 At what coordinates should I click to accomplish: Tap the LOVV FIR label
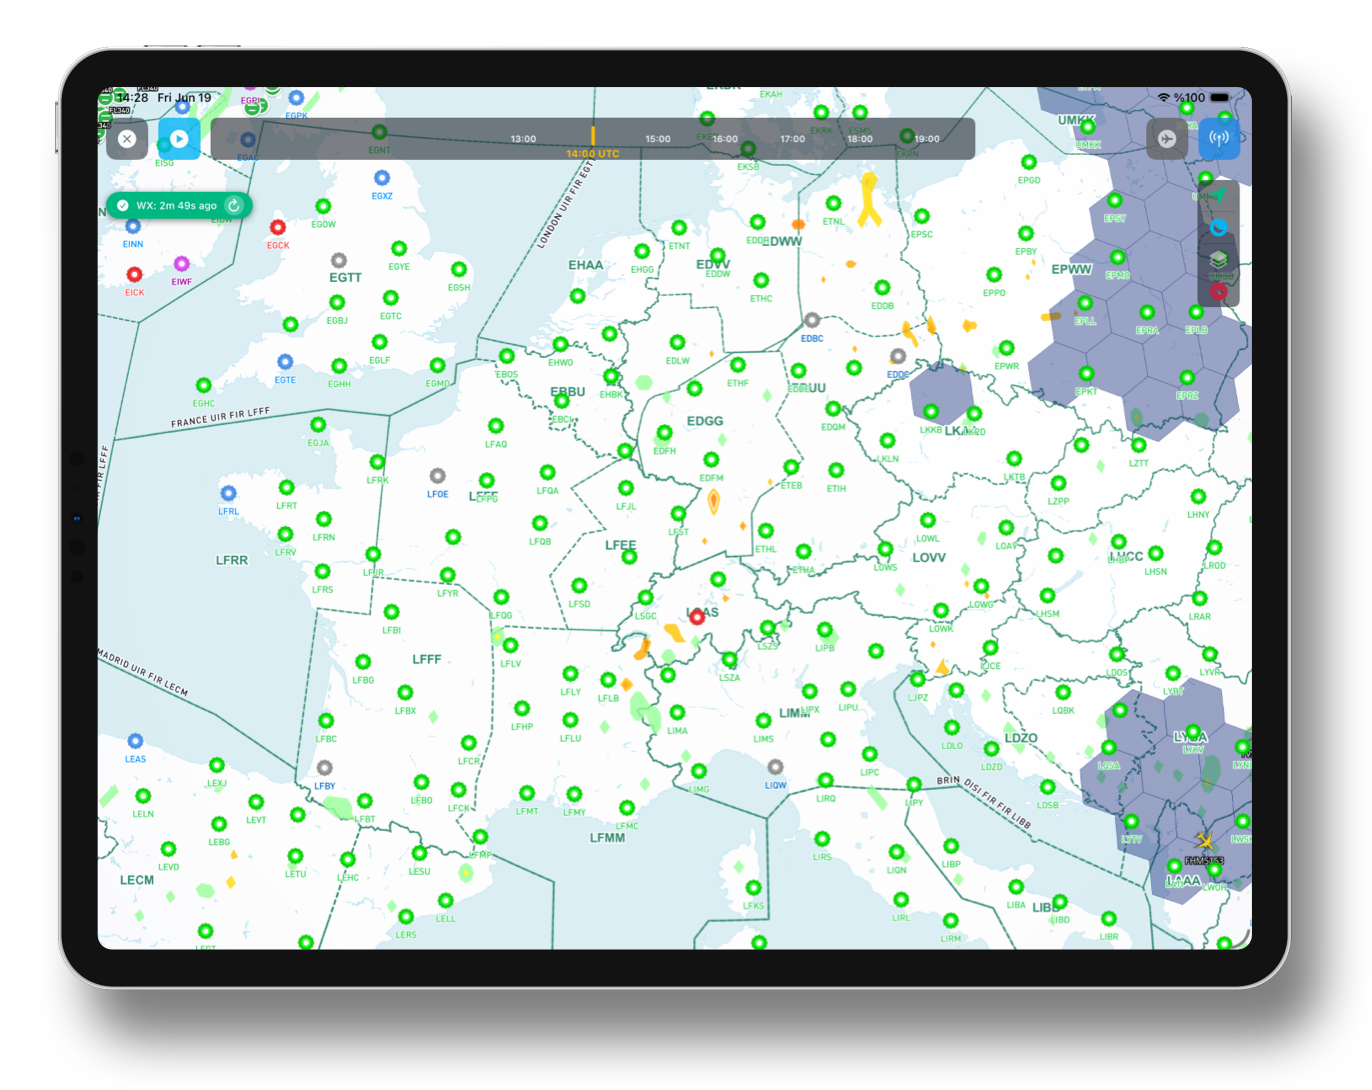tap(929, 558)
